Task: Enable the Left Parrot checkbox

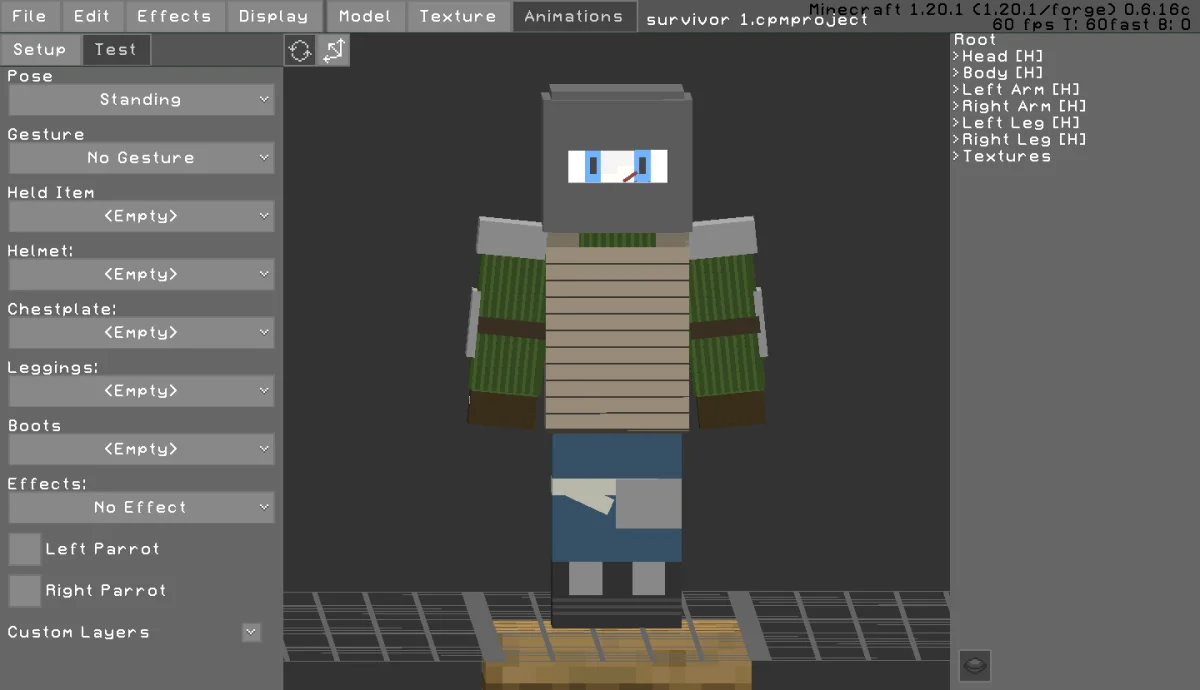Action: click(25, 549)
